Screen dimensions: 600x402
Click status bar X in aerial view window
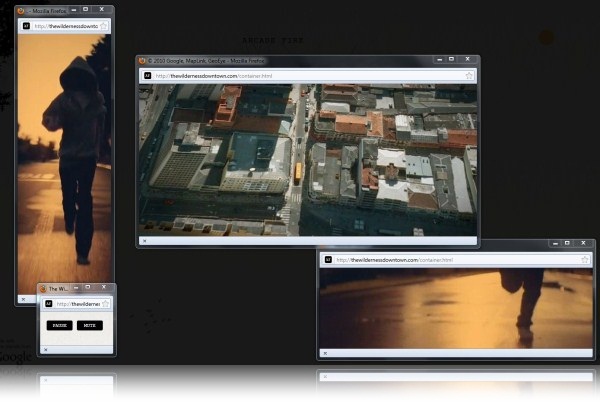pyautogui.click(x=144, y=241)
